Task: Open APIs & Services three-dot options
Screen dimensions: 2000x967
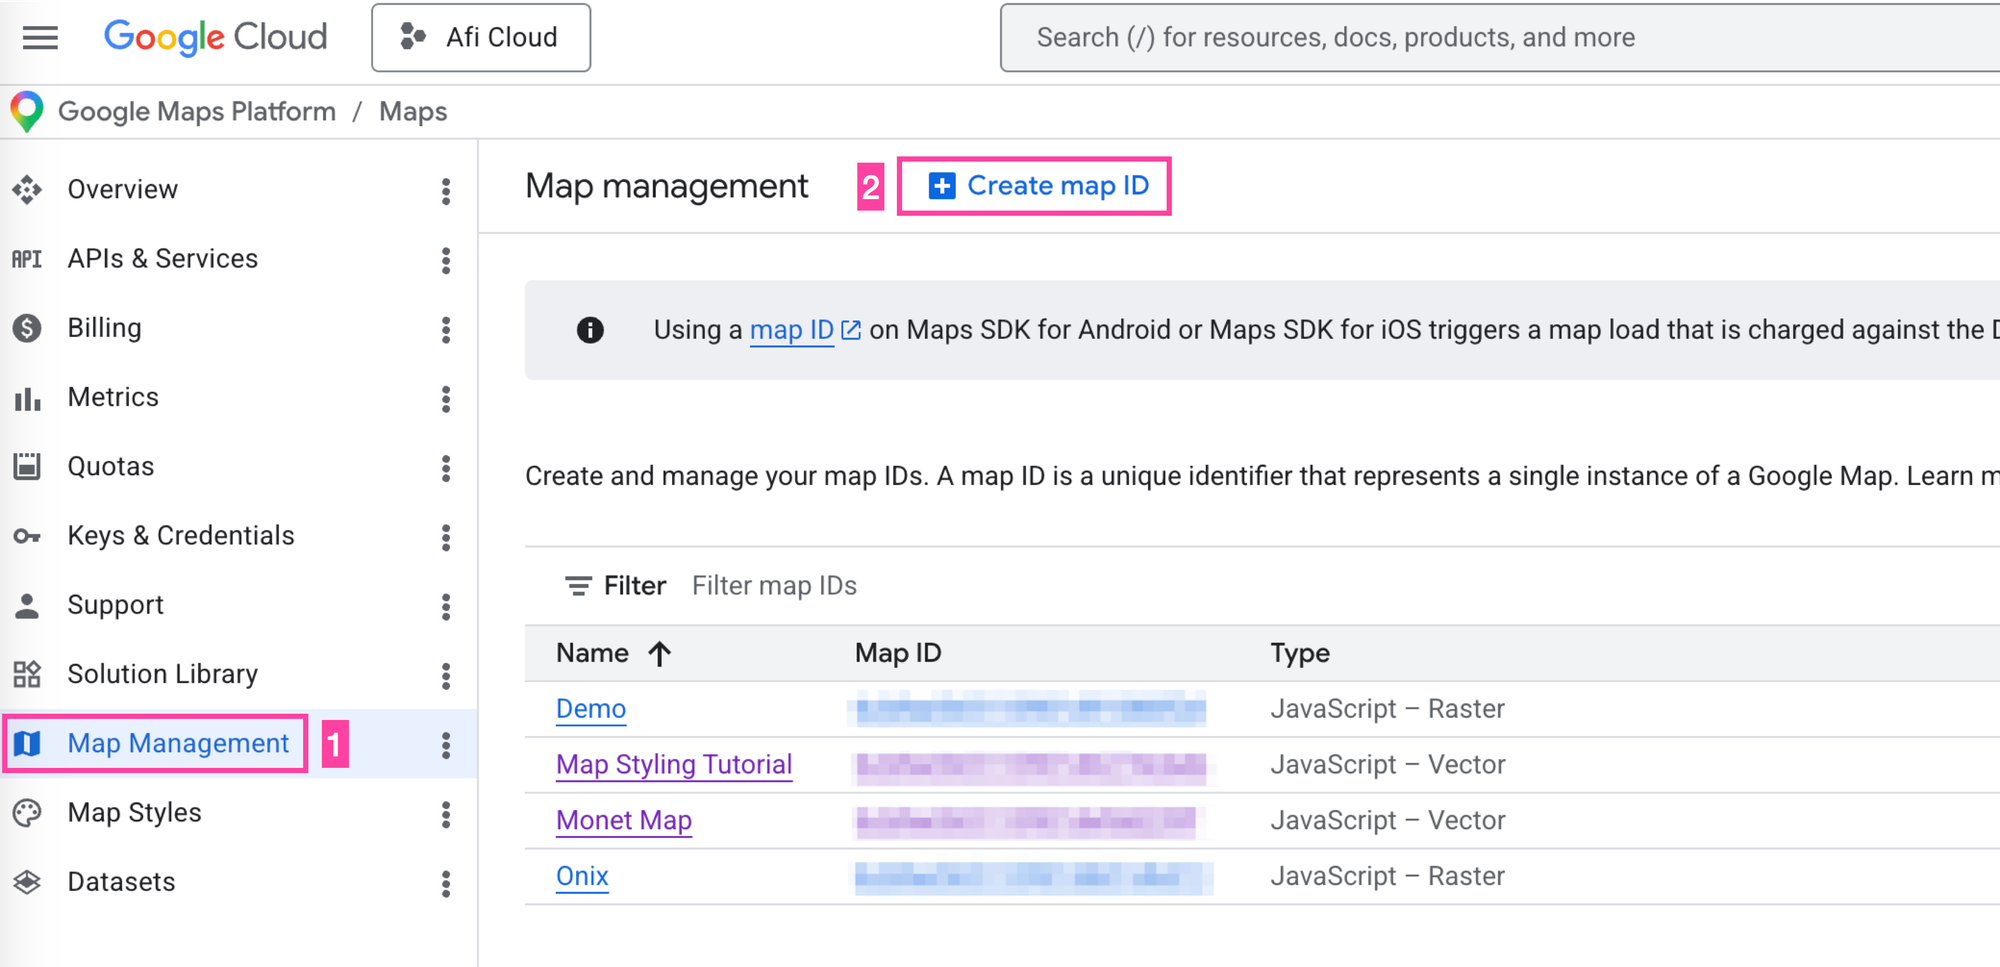Action: [446, 260]
